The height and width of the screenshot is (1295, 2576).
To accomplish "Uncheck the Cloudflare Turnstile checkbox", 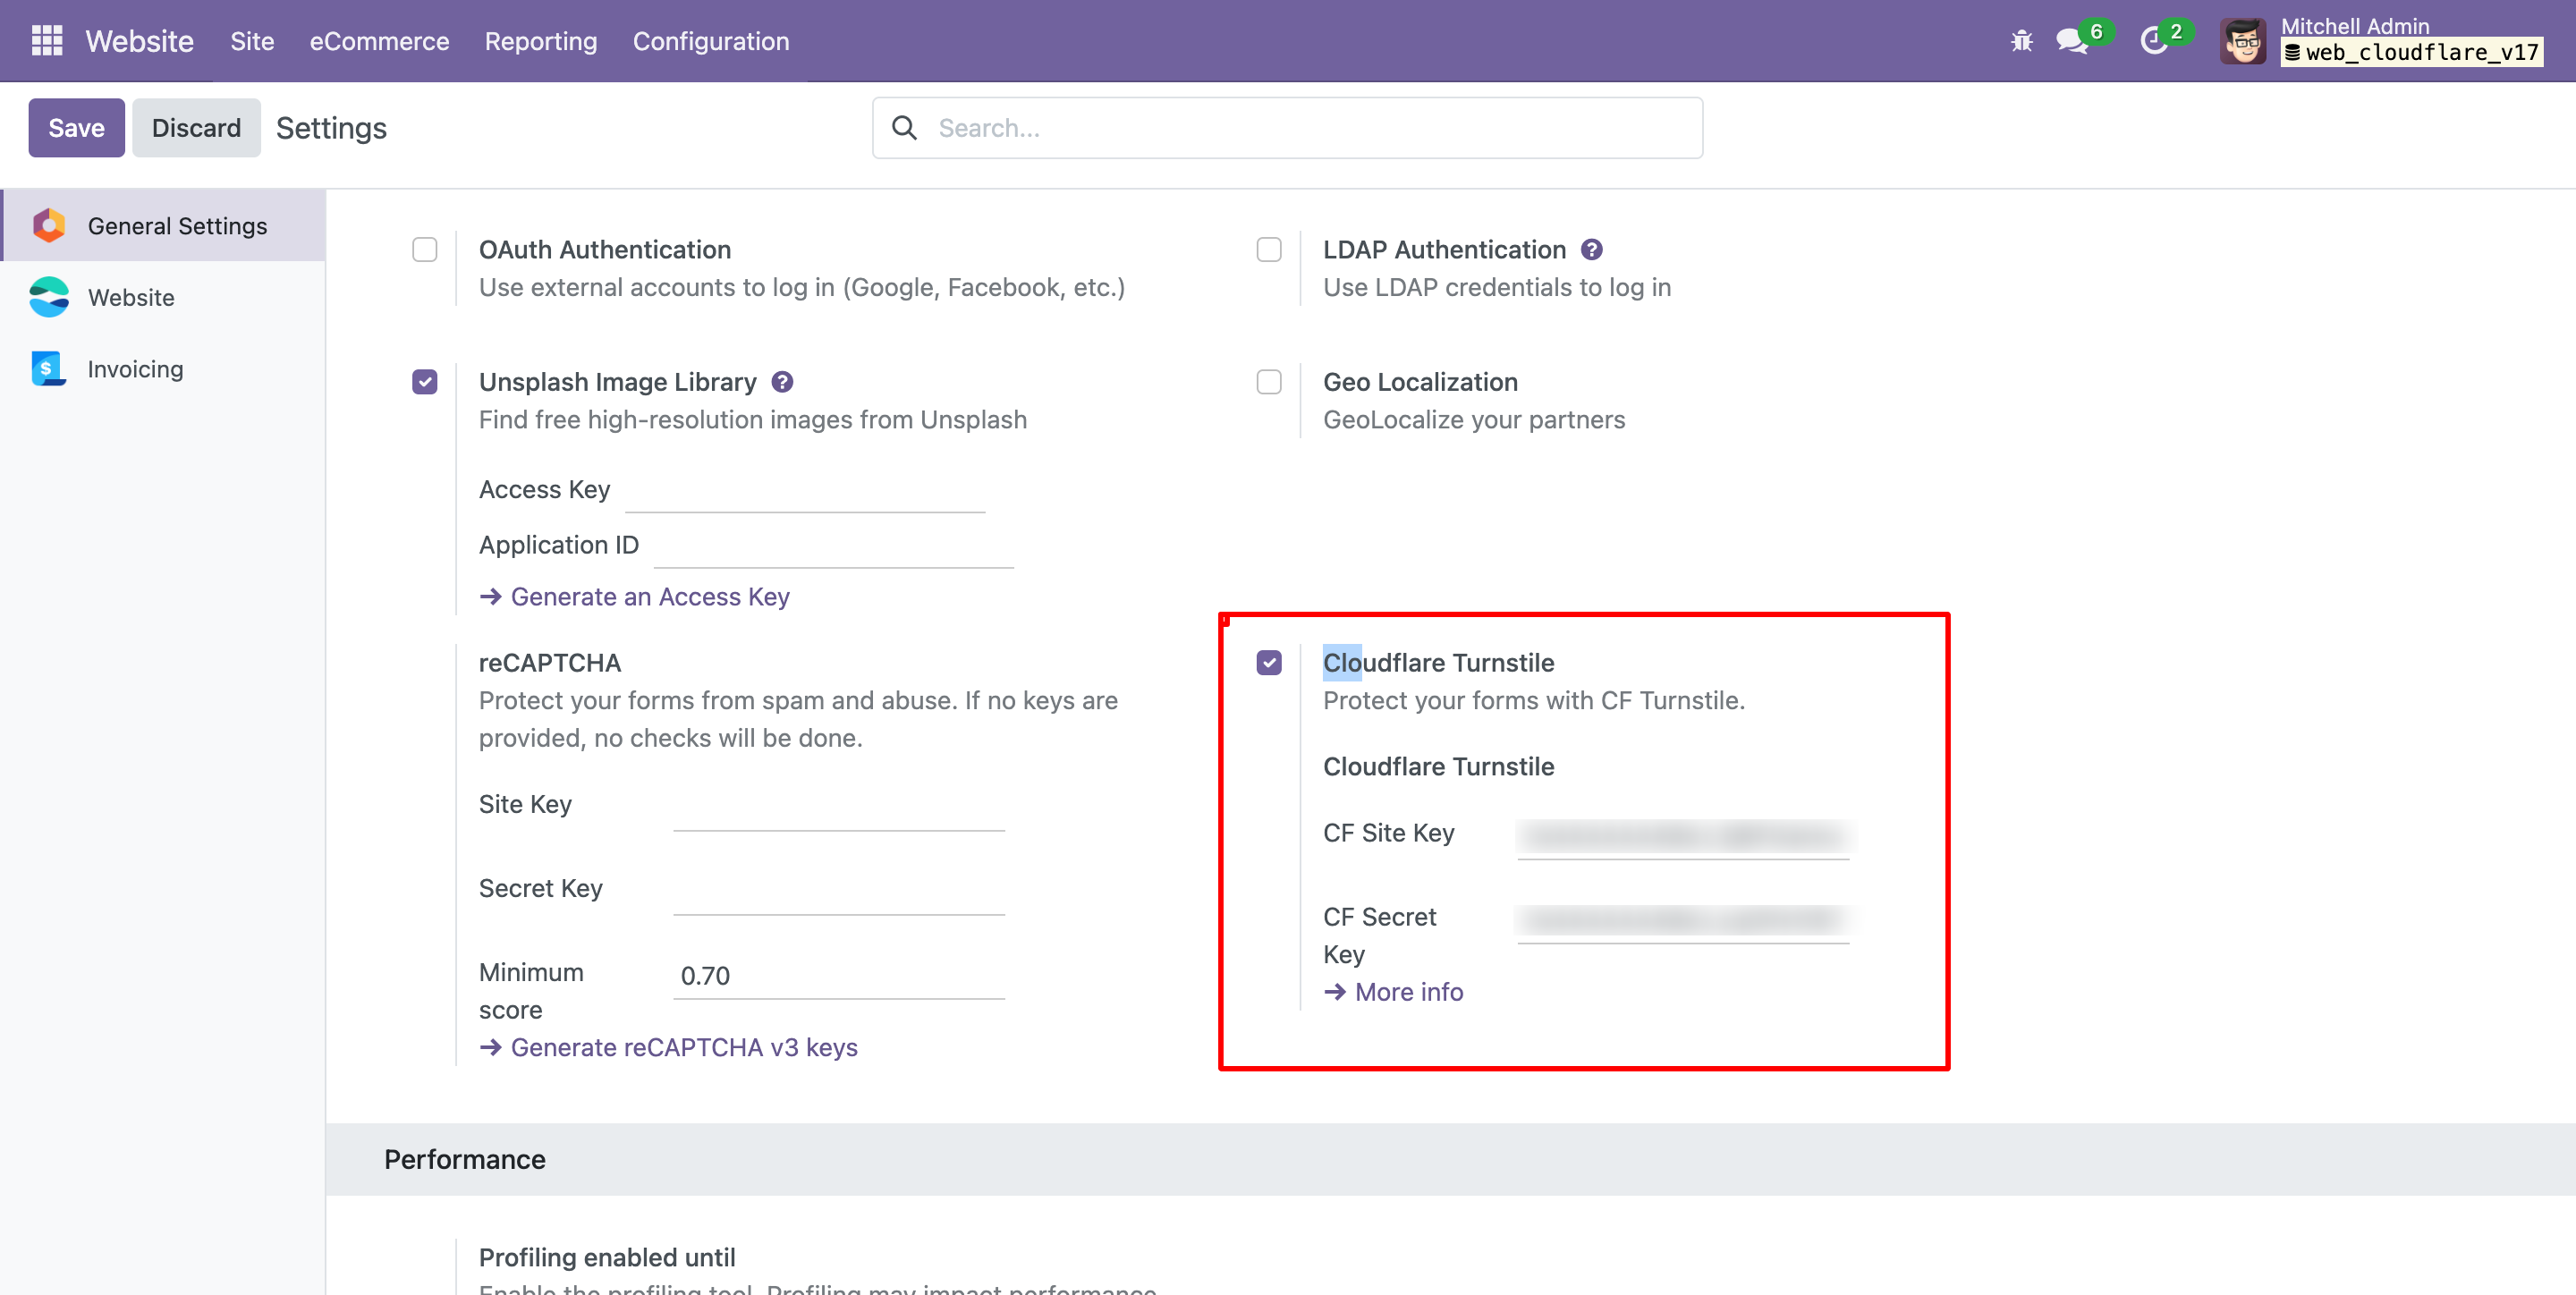I will 1269,663.
